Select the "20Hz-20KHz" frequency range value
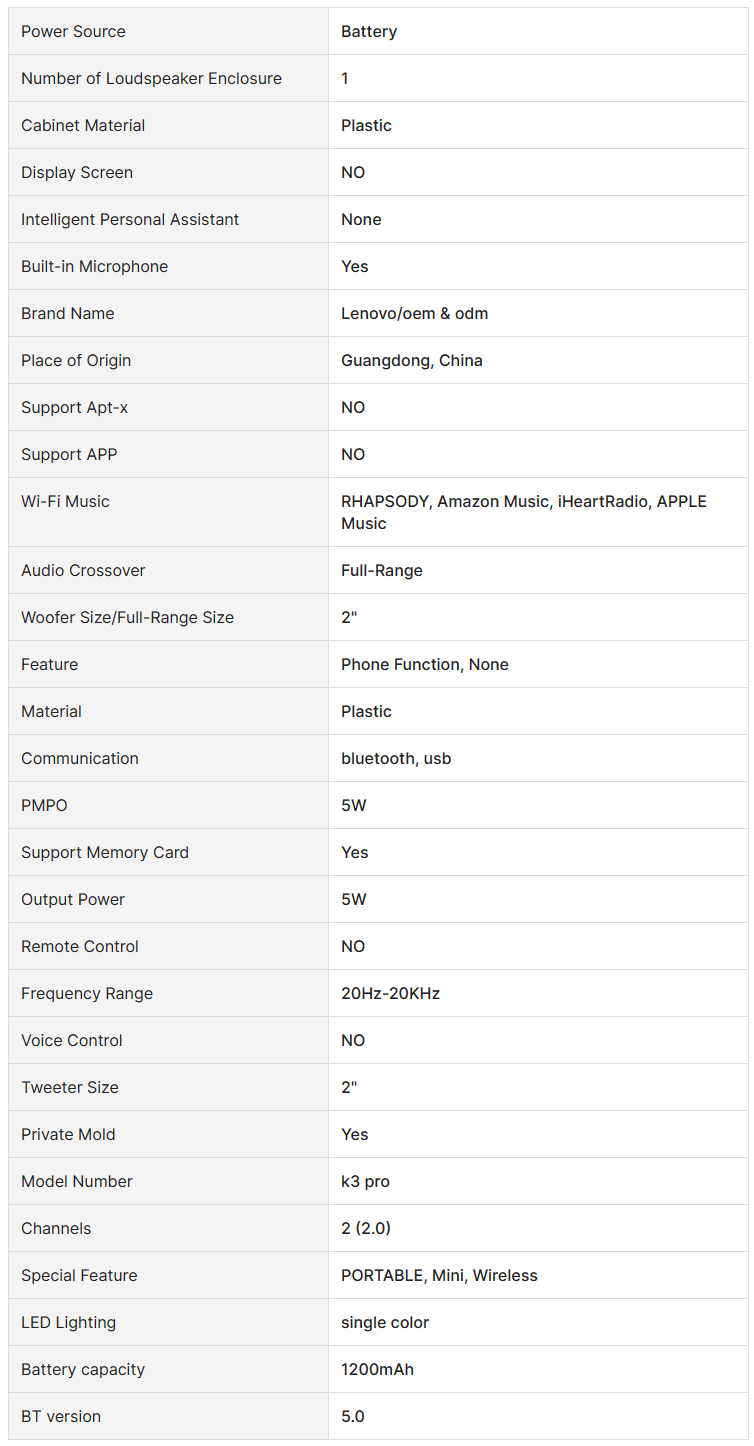 390,994
